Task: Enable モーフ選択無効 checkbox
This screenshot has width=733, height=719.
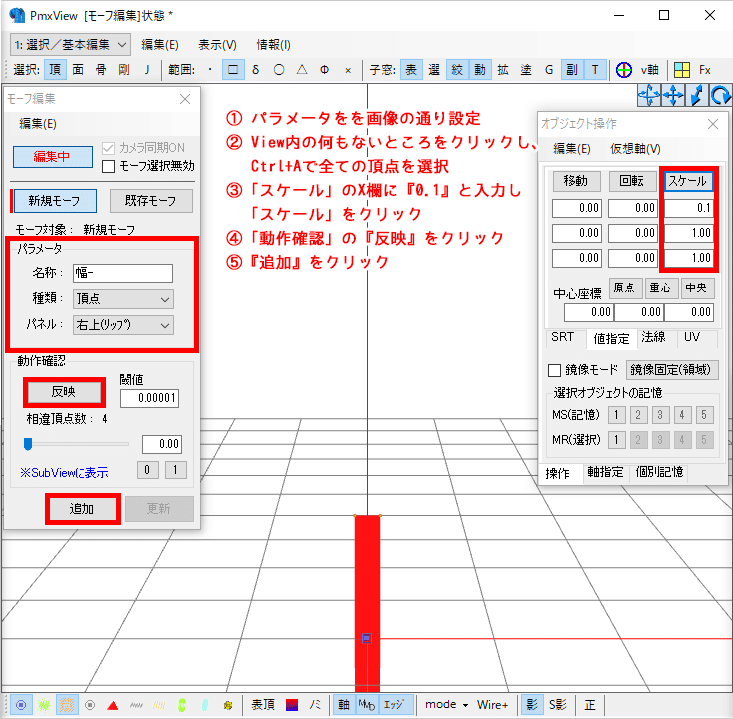Action: (108, 166)
